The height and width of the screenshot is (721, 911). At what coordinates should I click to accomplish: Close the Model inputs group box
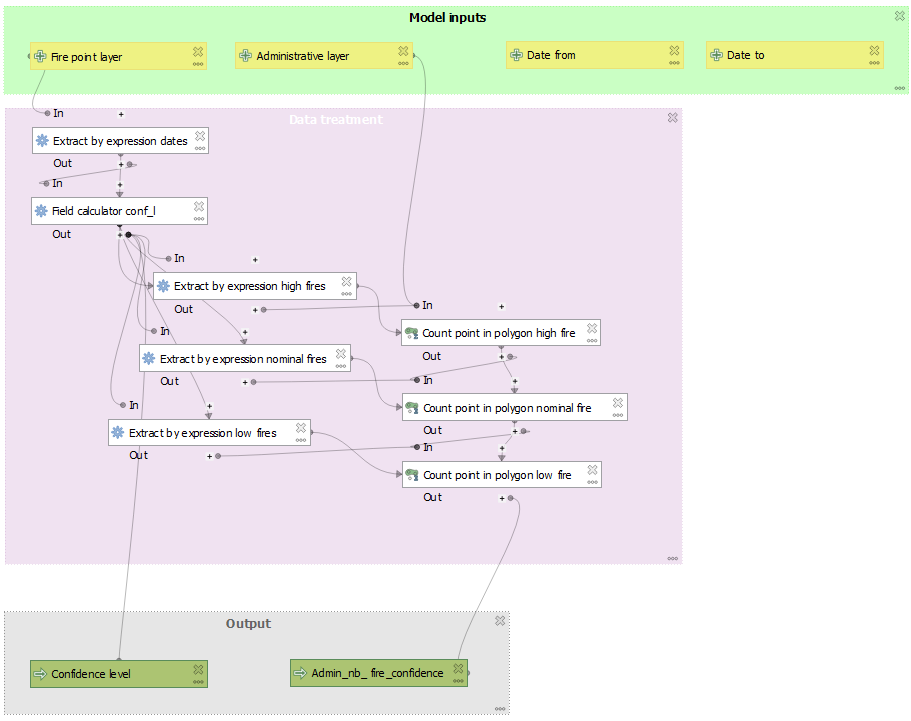point(899,16)
